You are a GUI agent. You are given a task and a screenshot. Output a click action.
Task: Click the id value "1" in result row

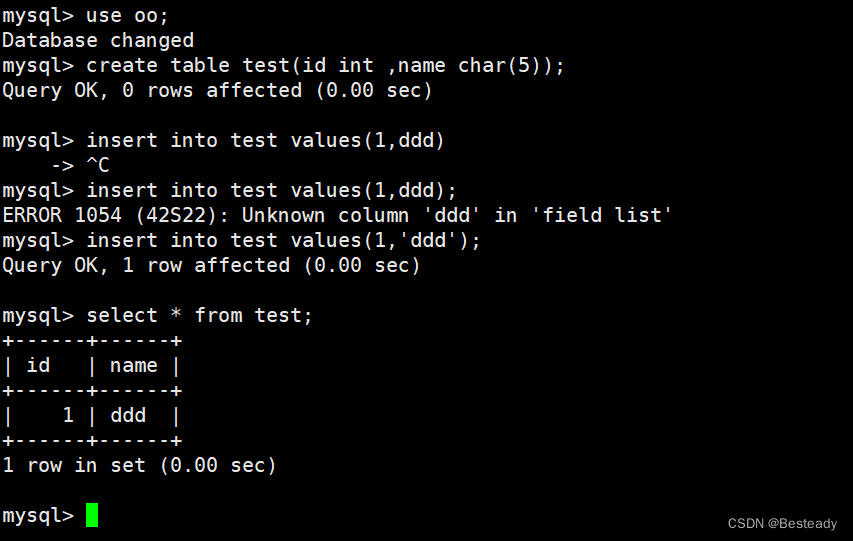pyautogui.click(x=68, y=415)
